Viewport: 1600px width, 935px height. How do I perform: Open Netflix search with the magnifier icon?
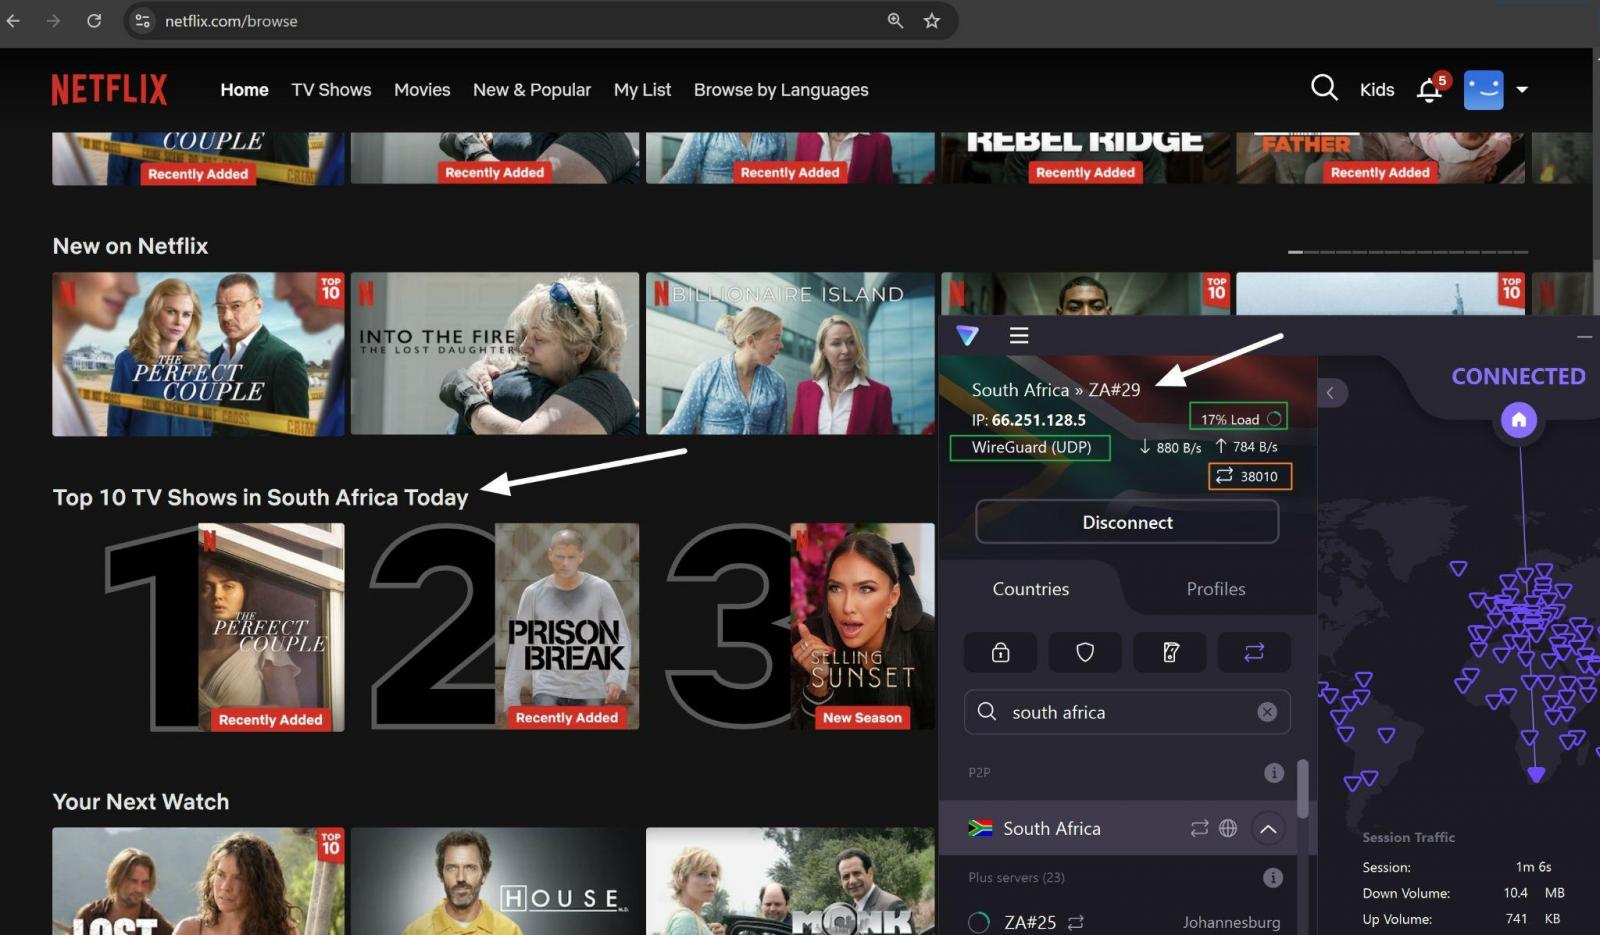click(1324, 89)
